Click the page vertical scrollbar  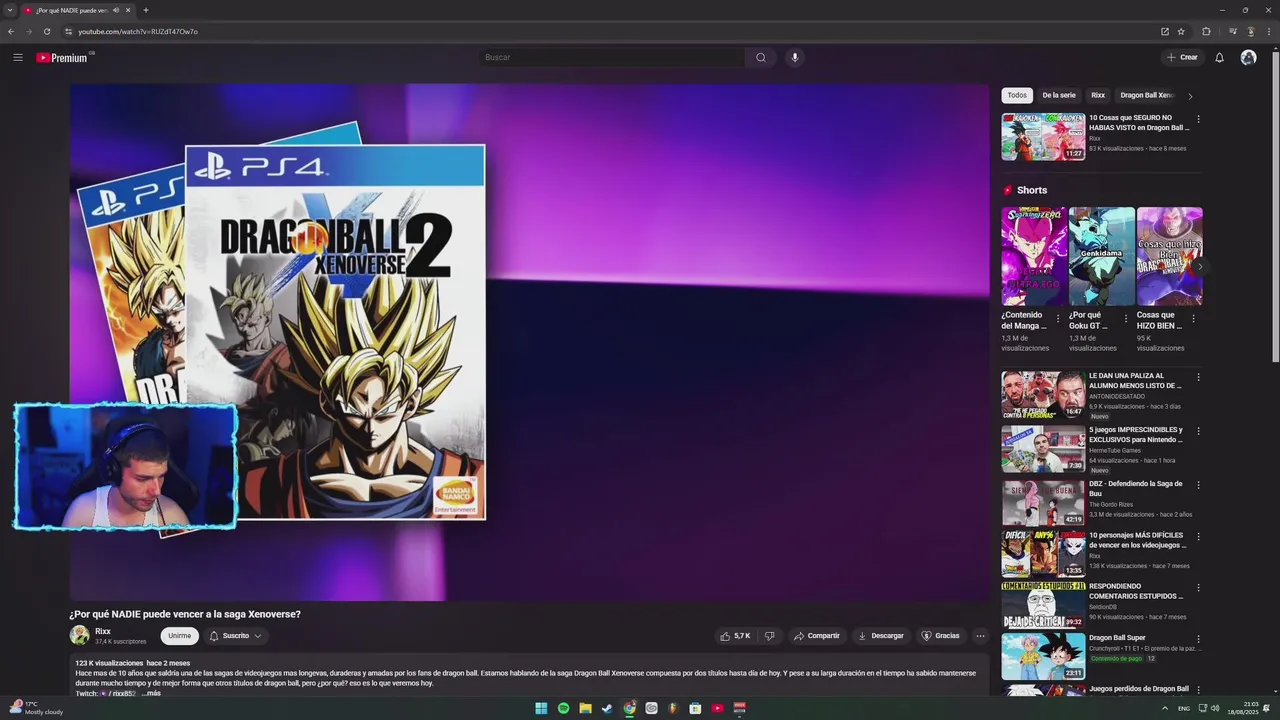1274,205
